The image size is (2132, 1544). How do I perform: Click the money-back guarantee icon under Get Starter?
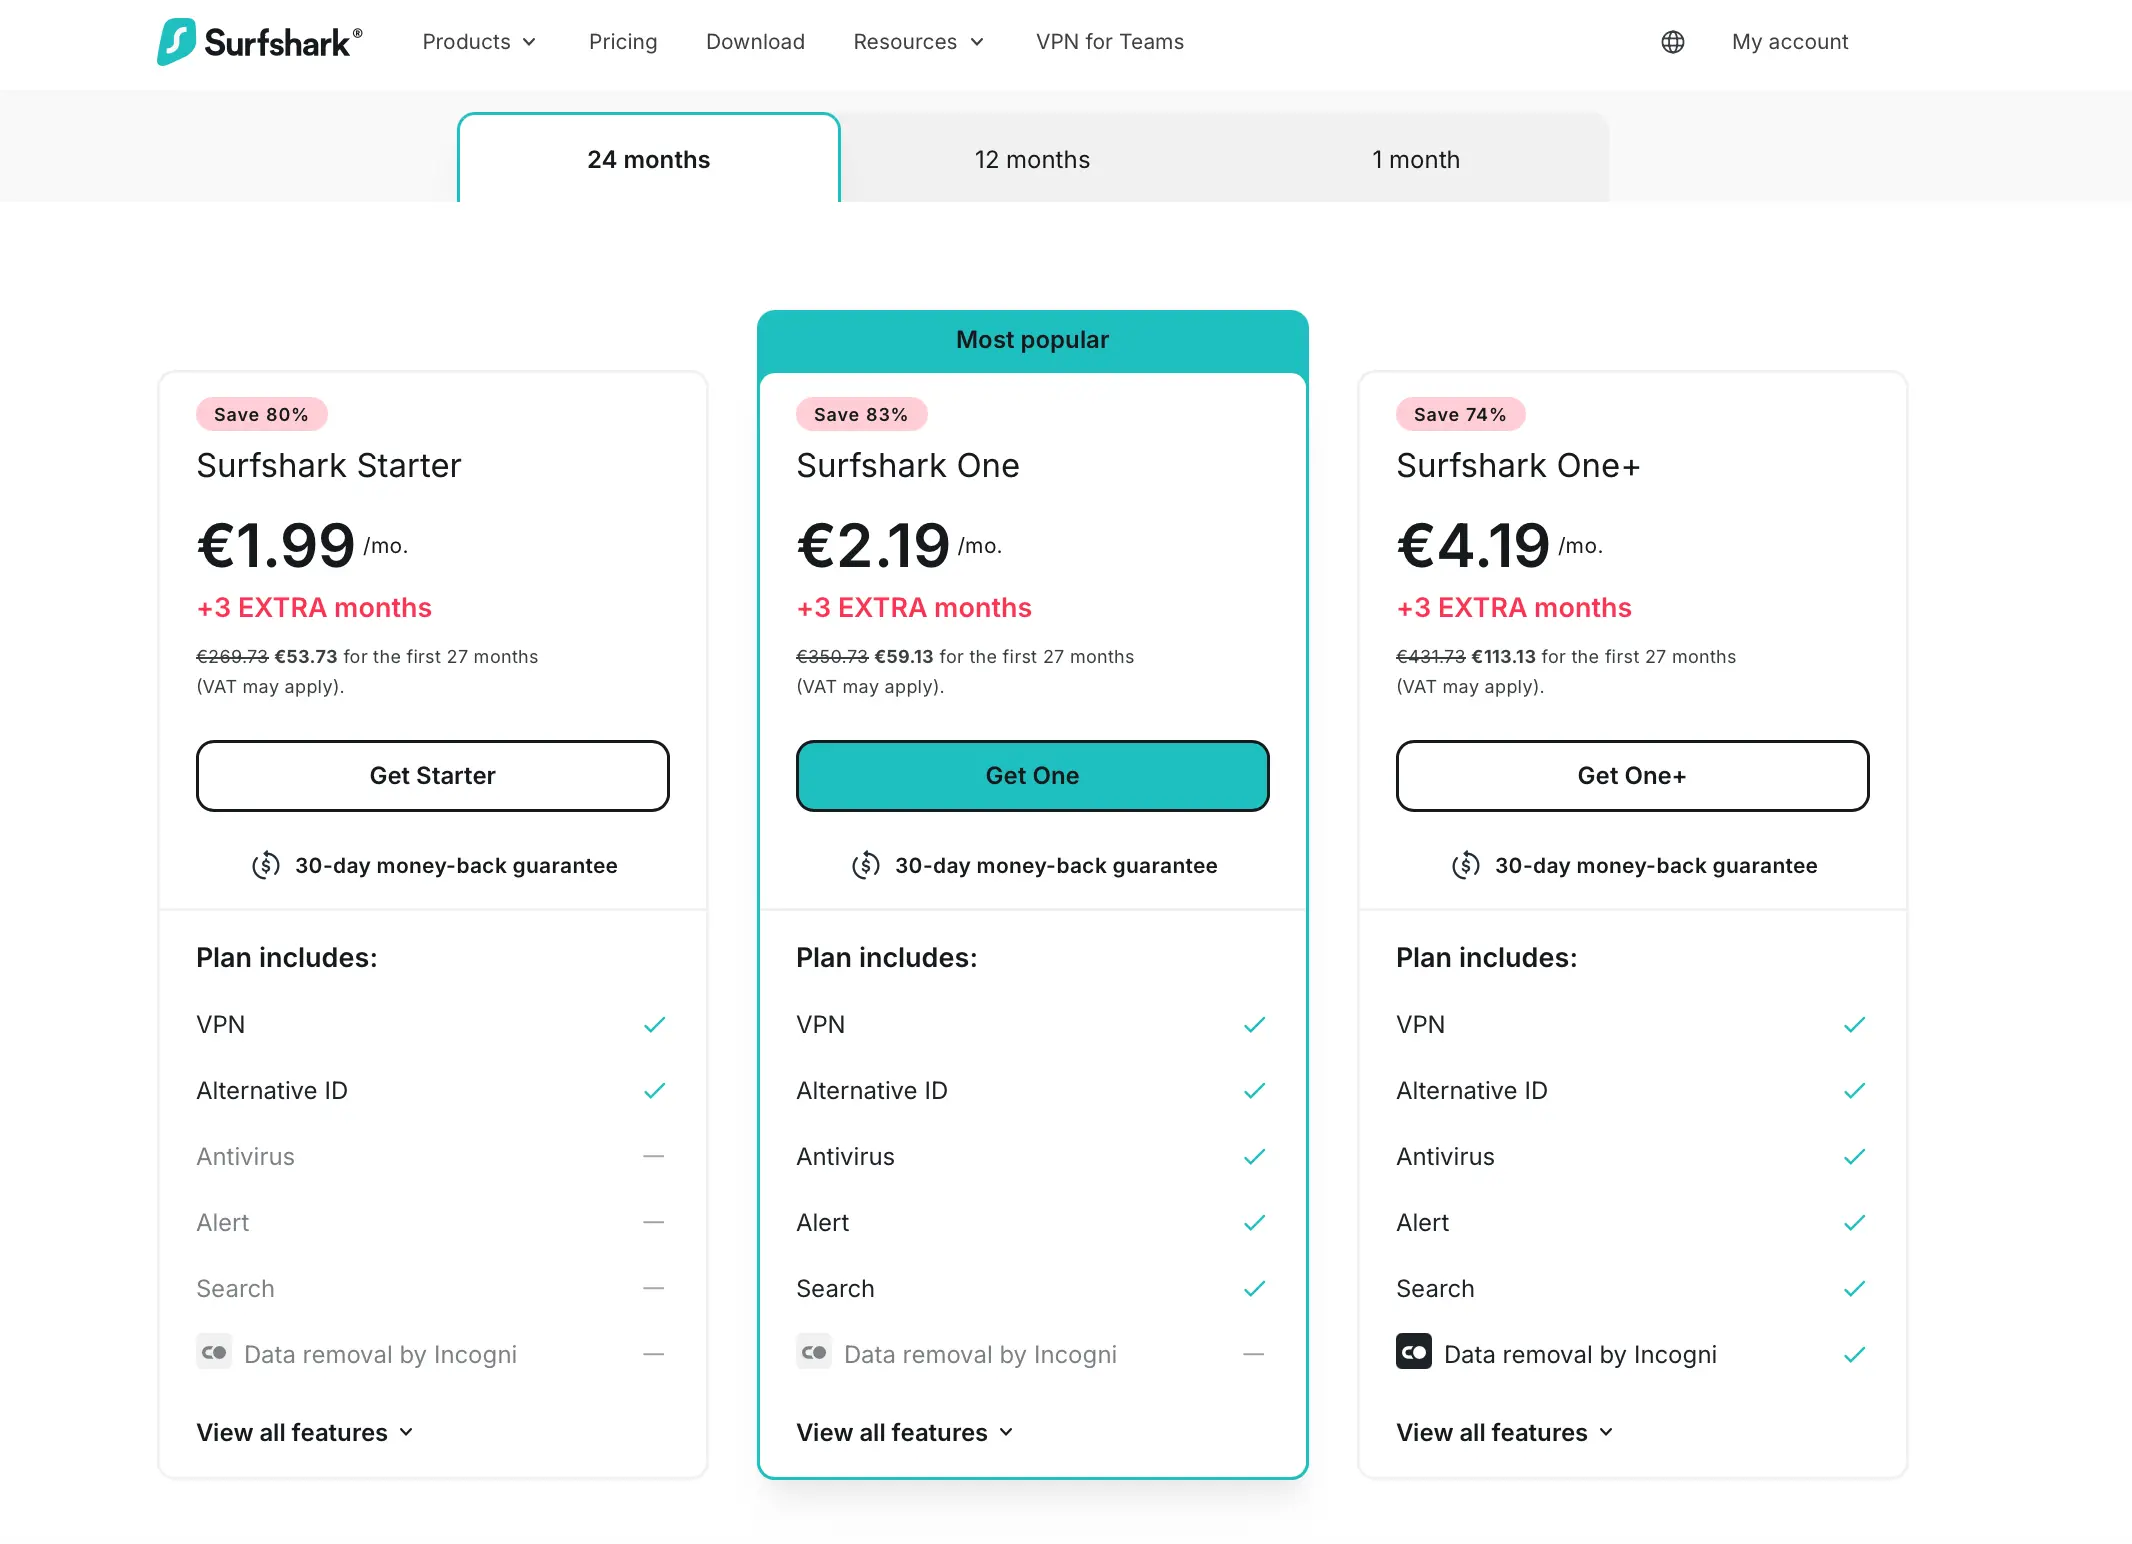point(265,864)
